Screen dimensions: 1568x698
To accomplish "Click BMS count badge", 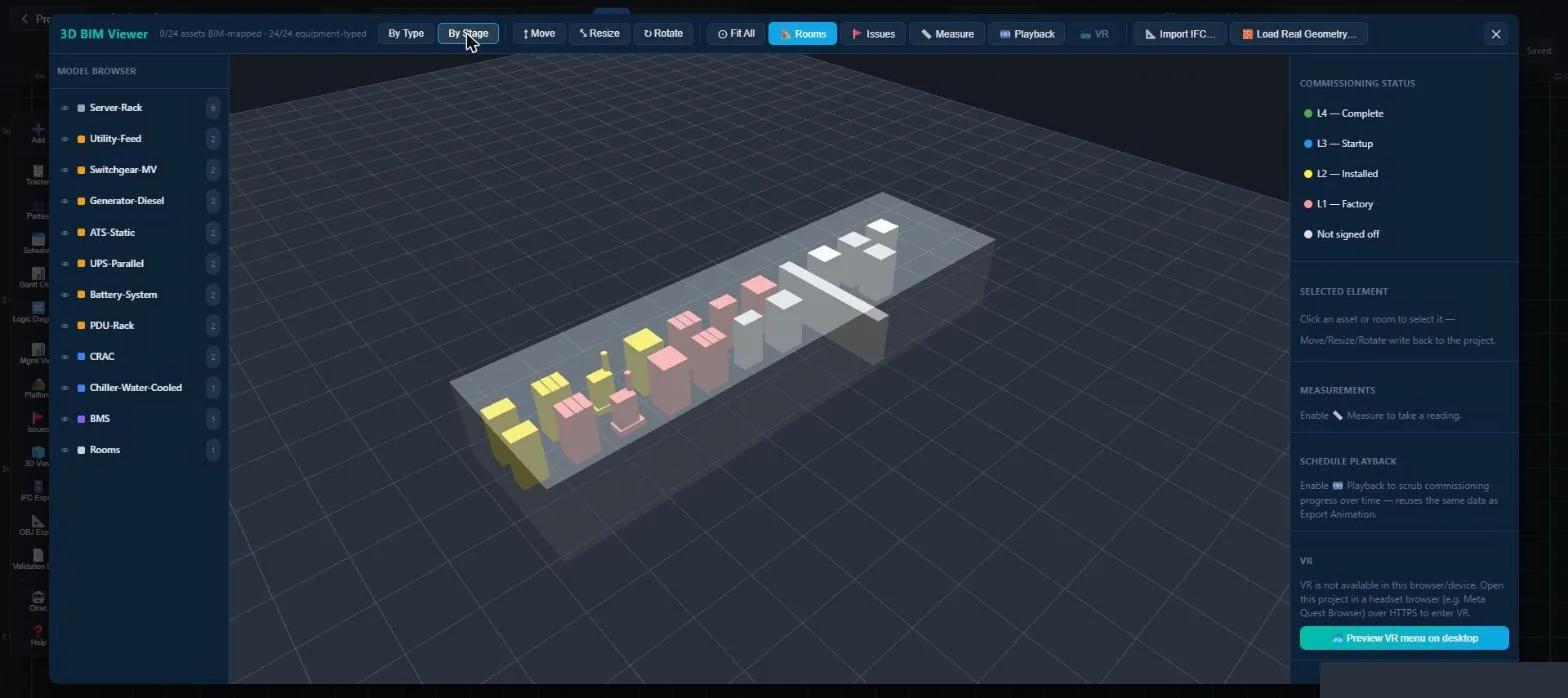I will pyautogui.click(x=212, y=419).
